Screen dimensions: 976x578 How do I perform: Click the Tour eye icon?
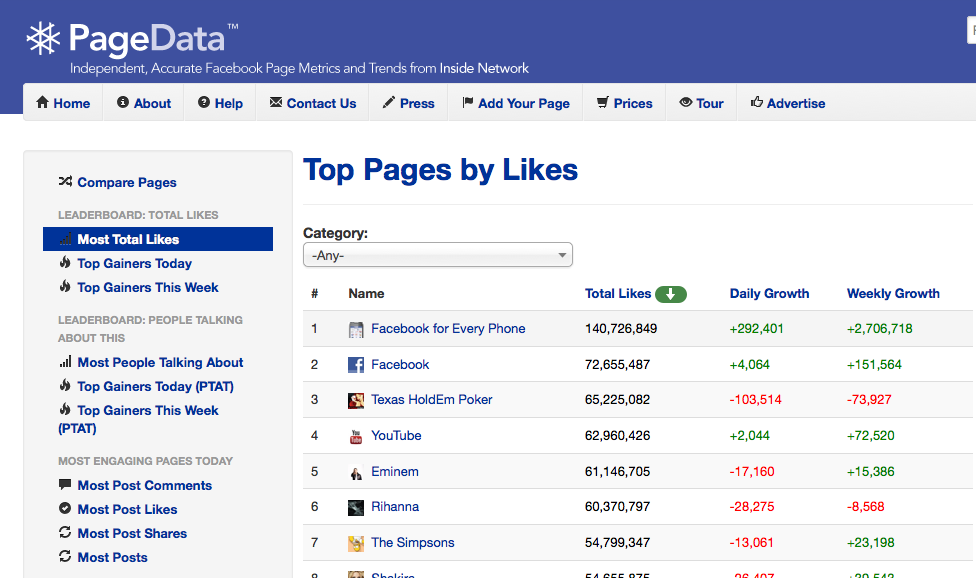click(x=685, y=102)
